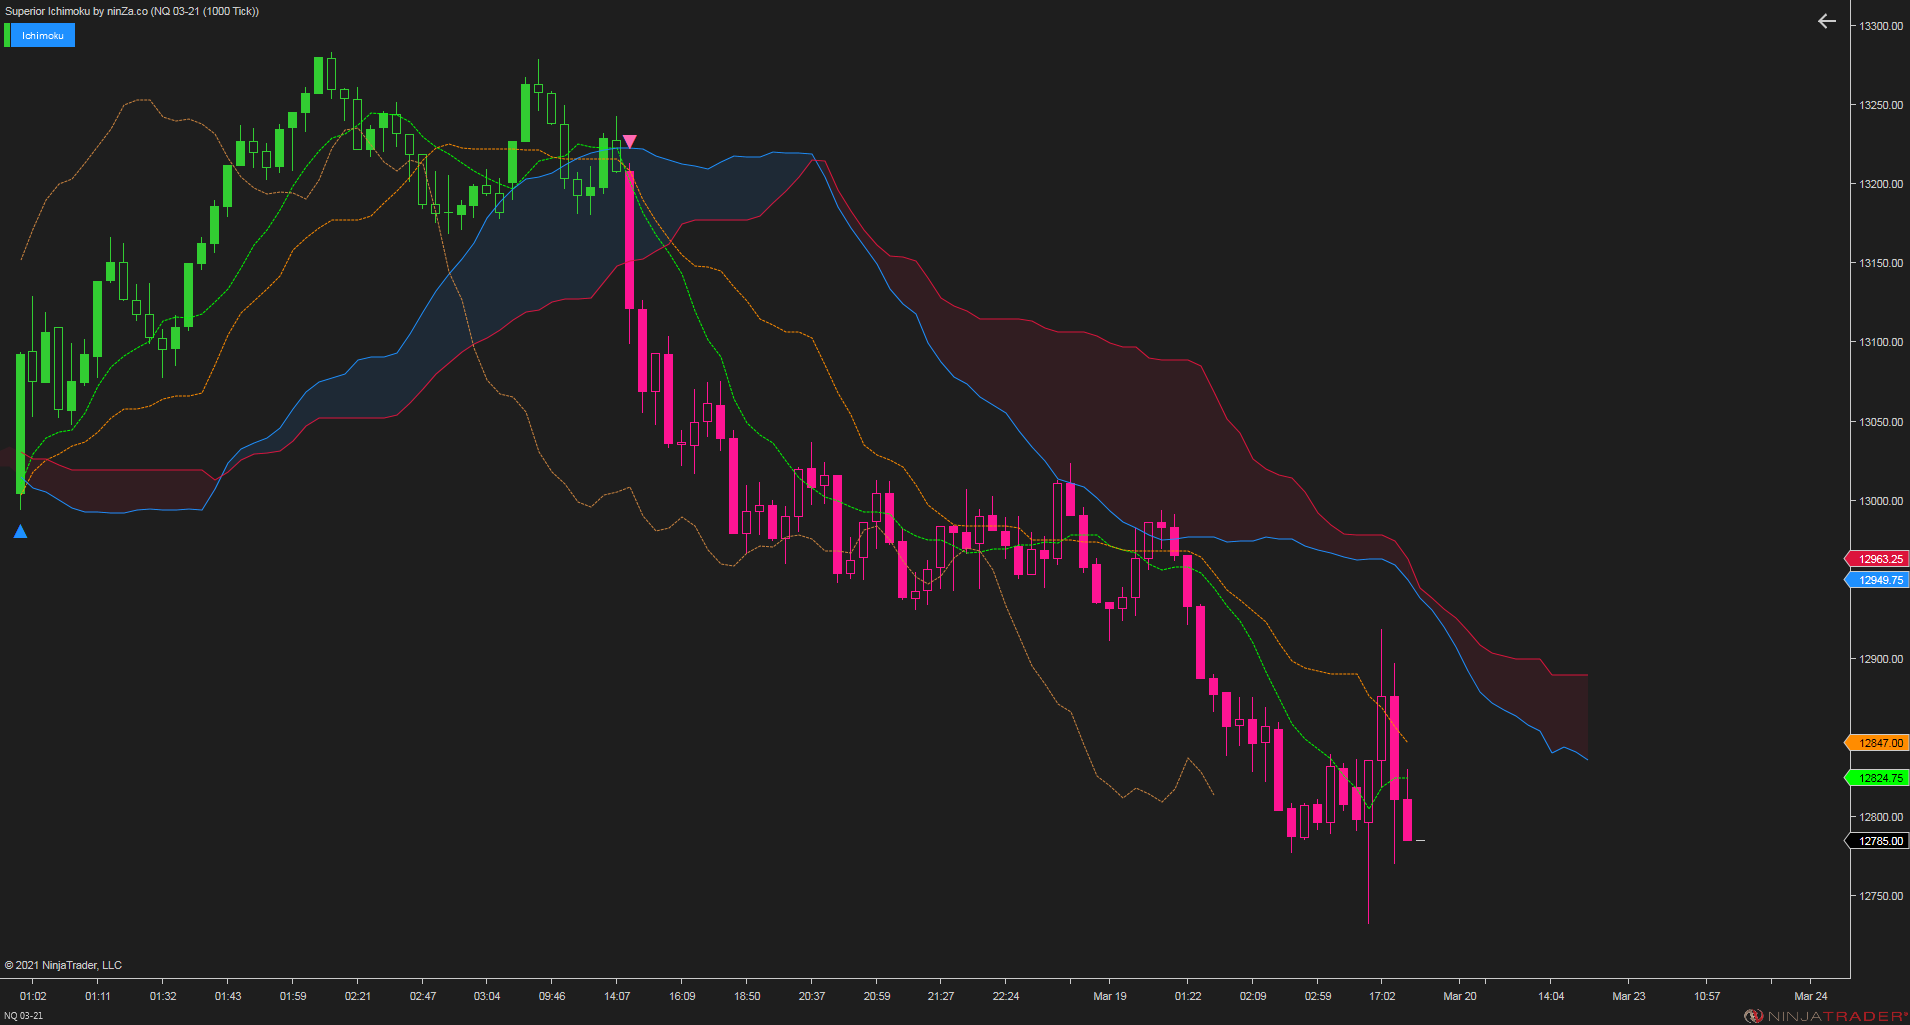Select the blue up-triangle buy marker
This screenshot has width=1910, height=1025.
pos(20,531)
